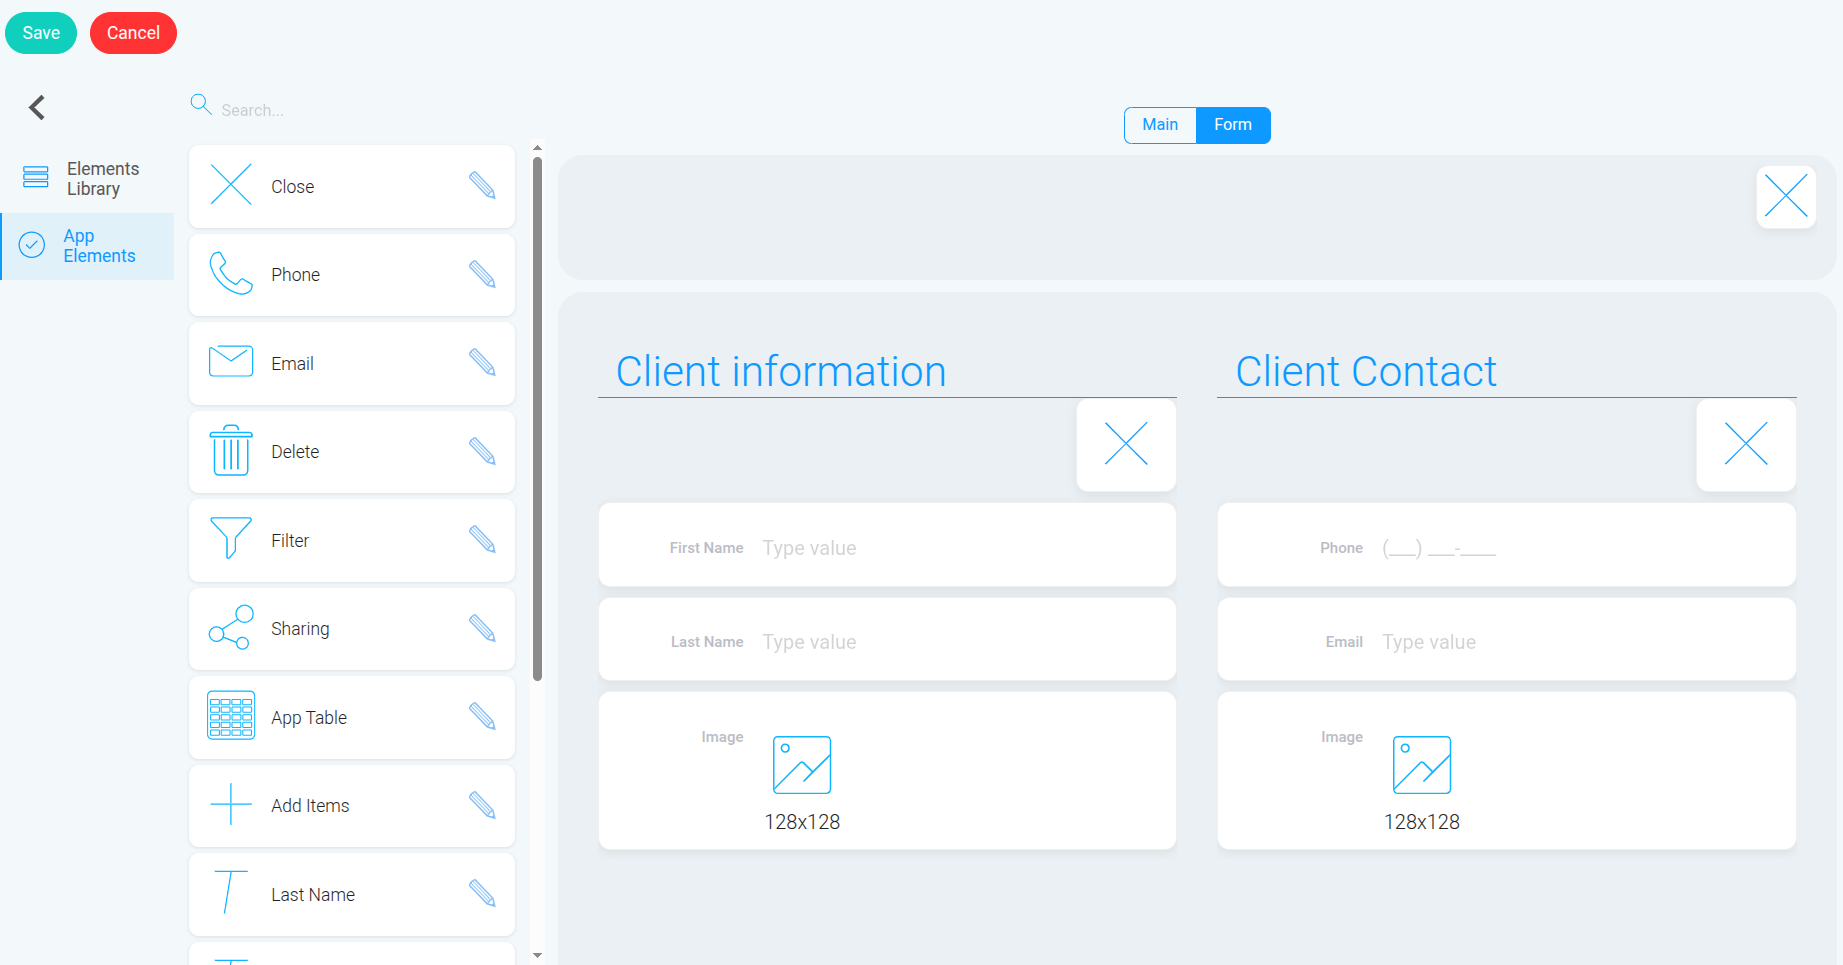Click the magnifier search icon

tap(201, 105)
